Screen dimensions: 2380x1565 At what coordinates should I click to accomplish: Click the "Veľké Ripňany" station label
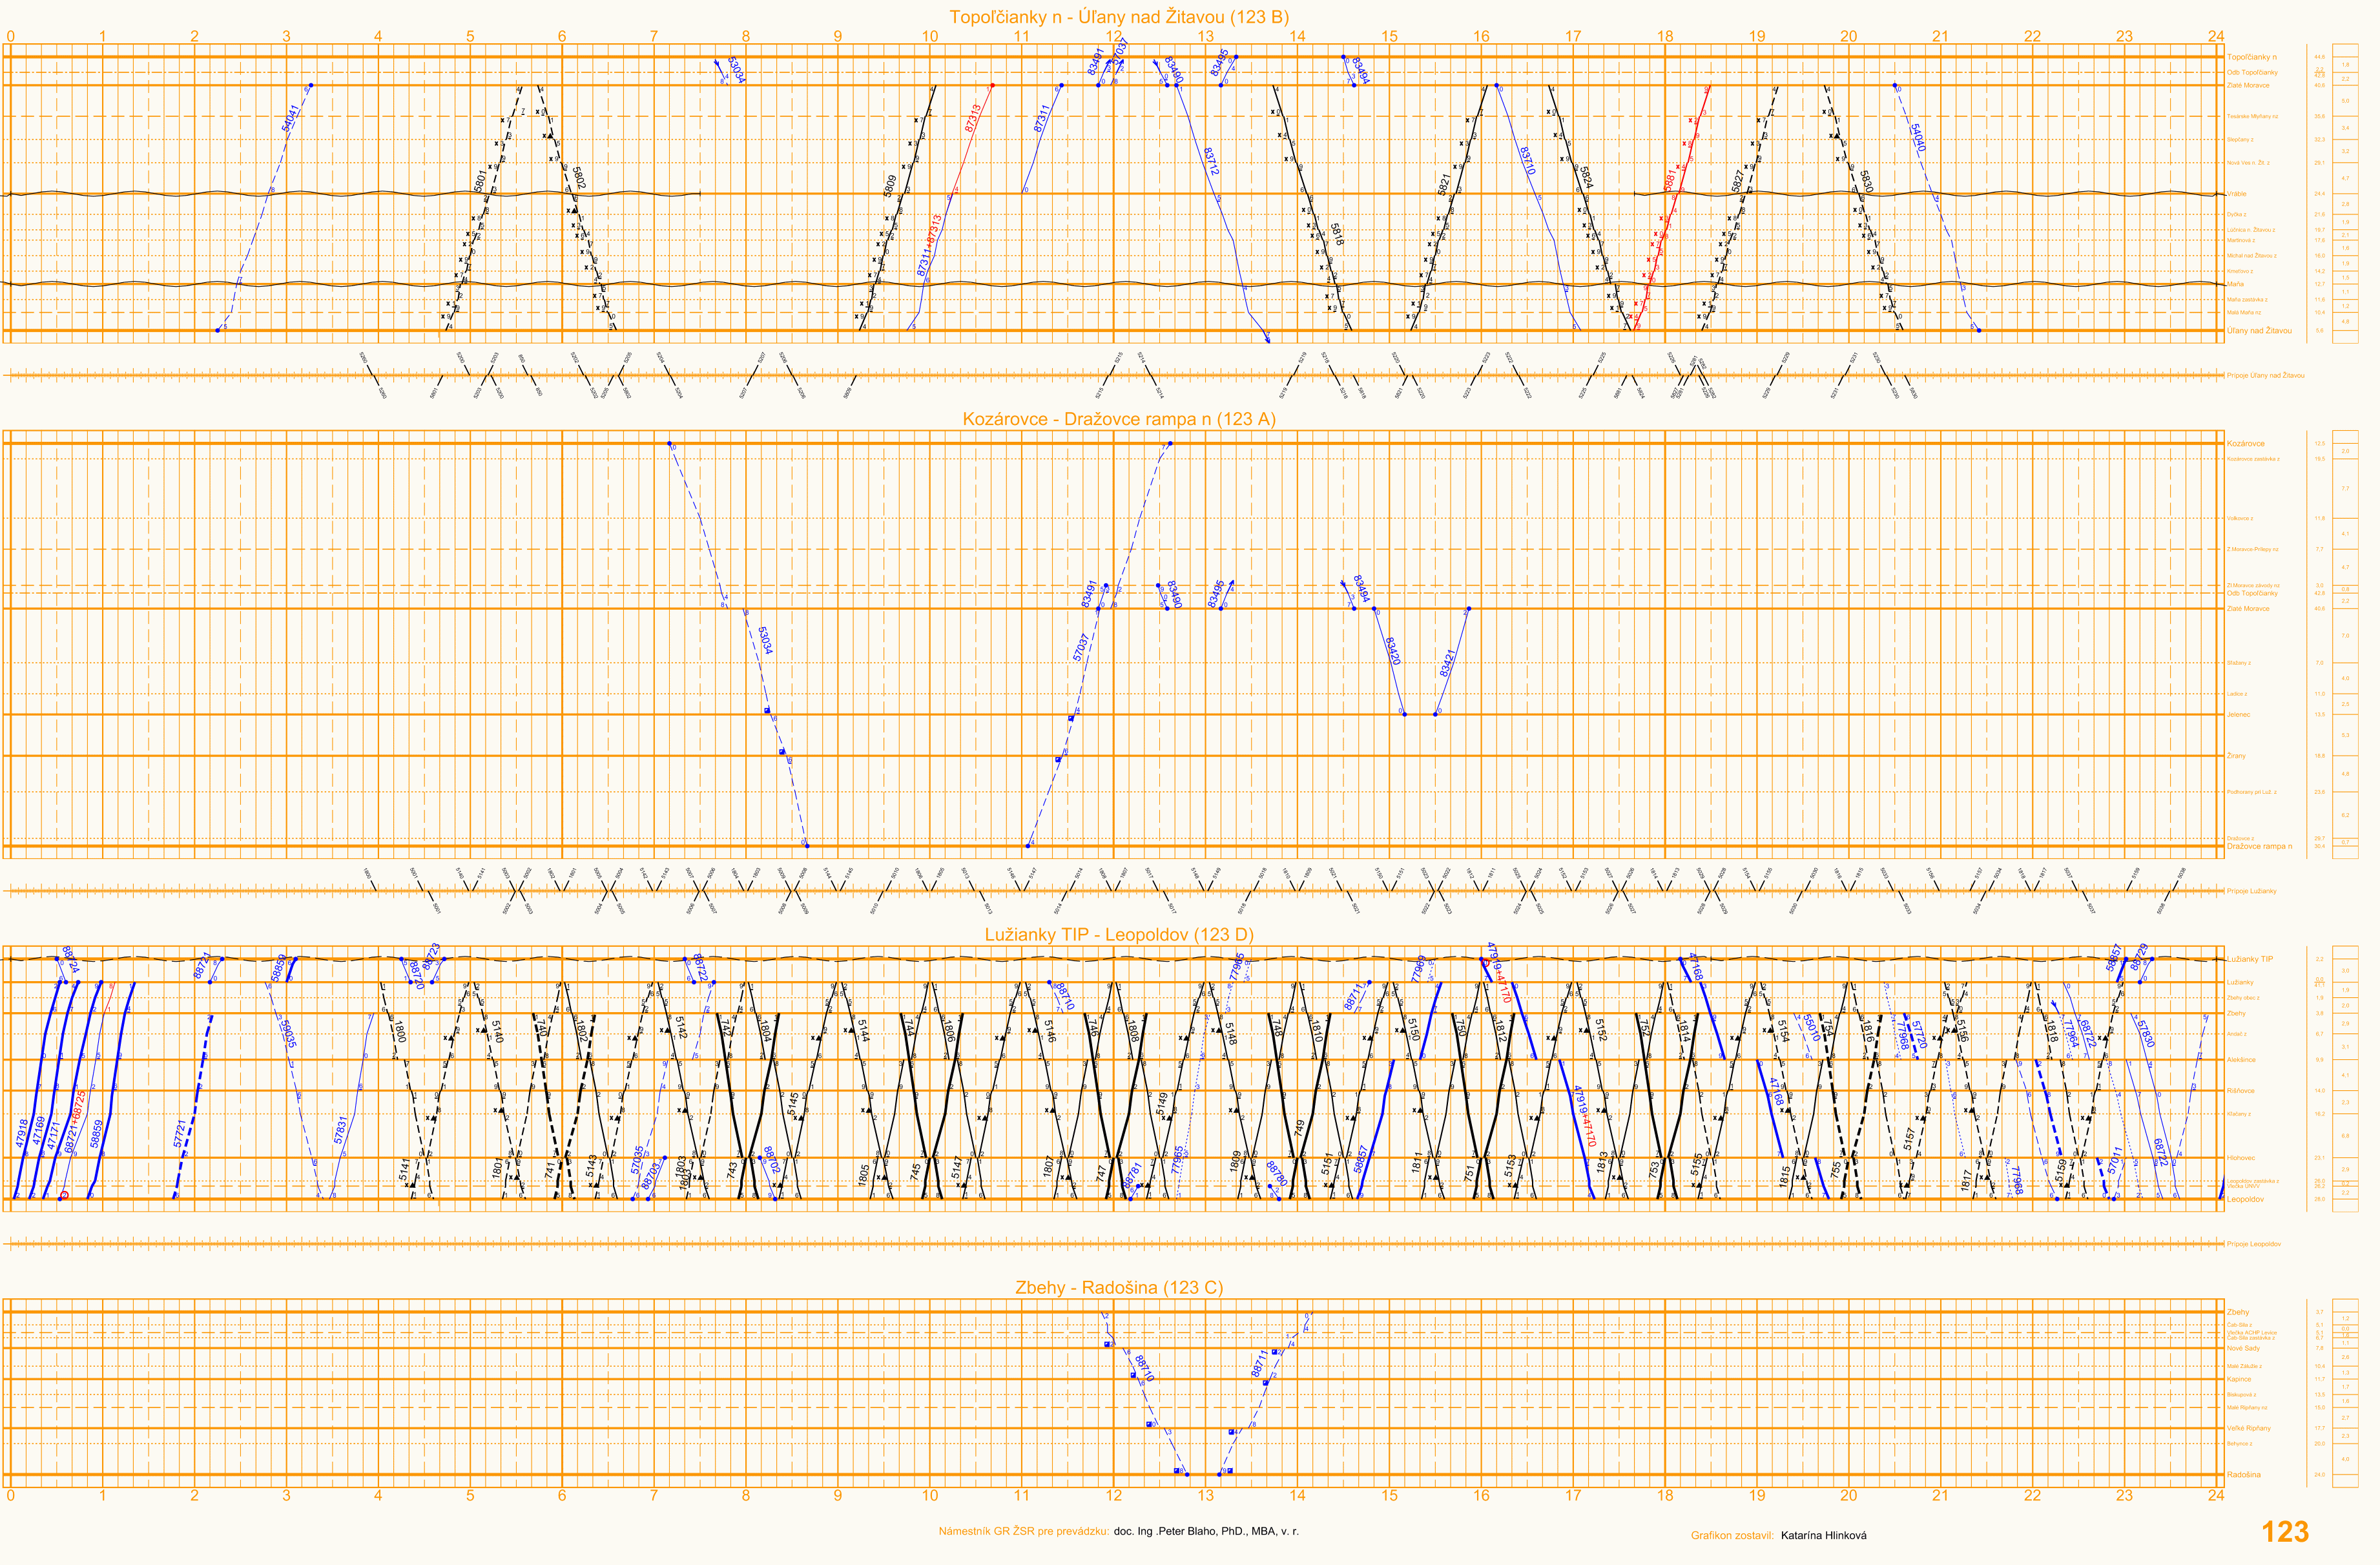[2248, 1429]
